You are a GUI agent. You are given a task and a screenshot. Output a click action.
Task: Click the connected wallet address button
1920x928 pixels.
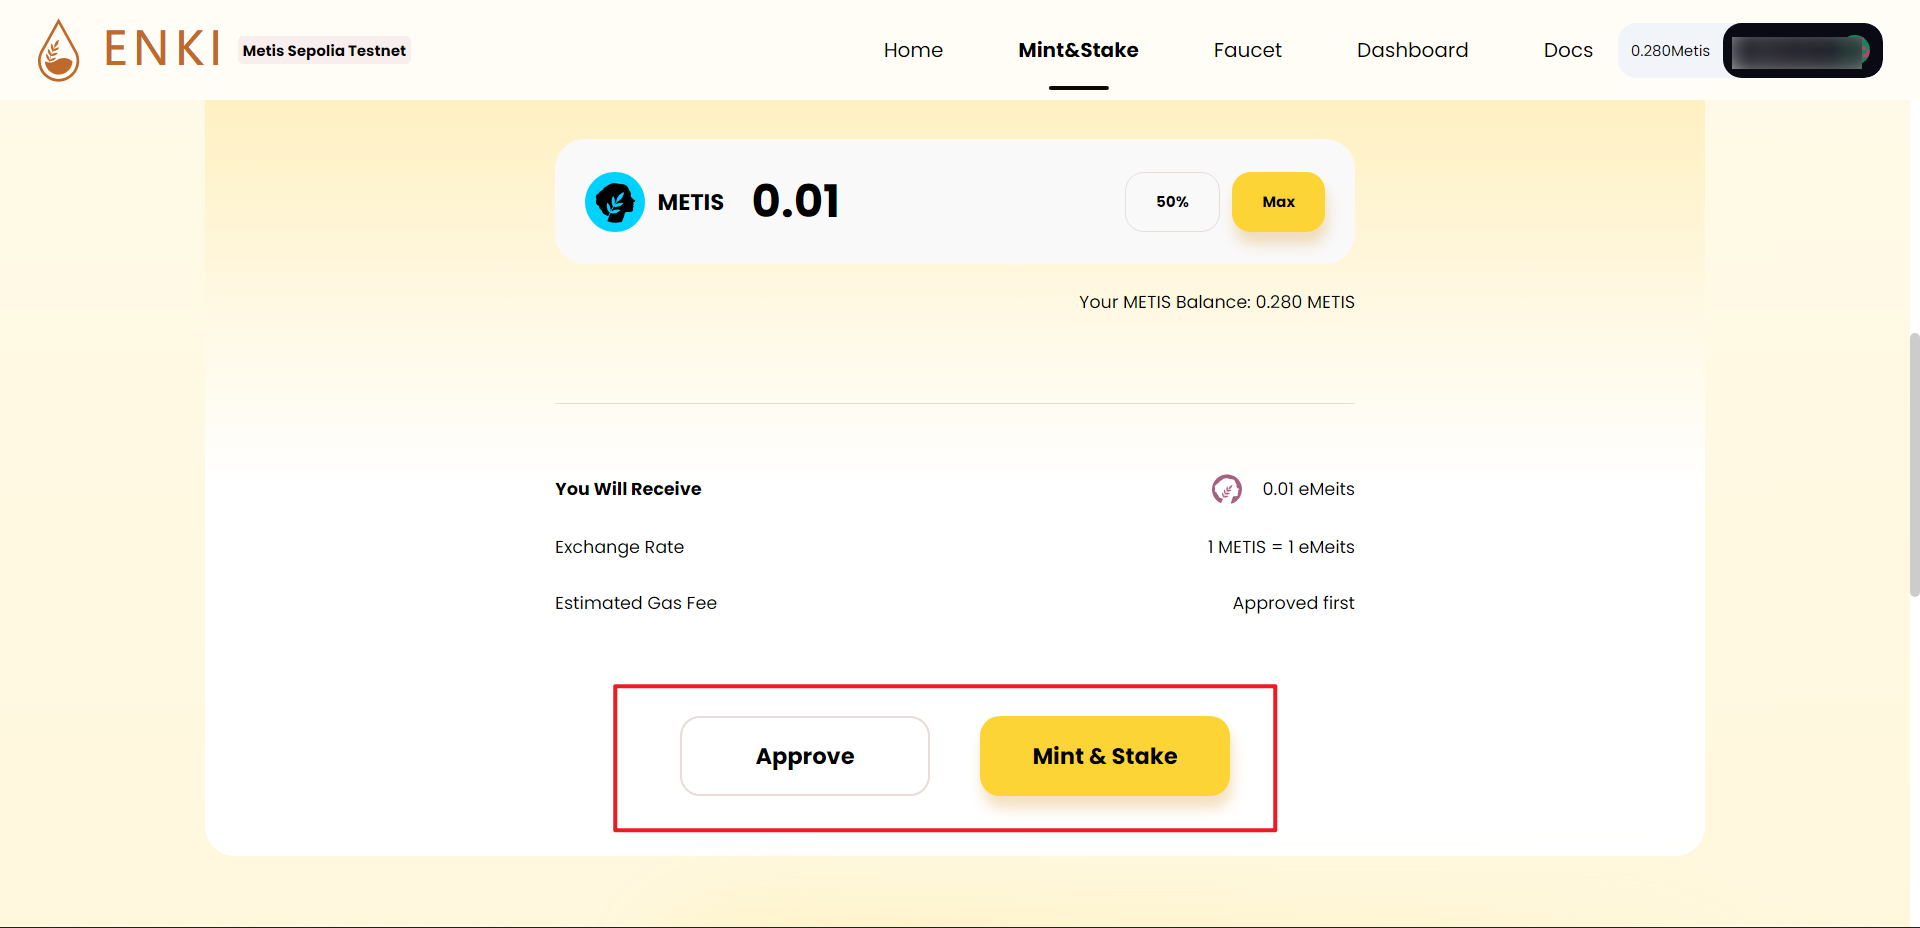pos(1802,51)
